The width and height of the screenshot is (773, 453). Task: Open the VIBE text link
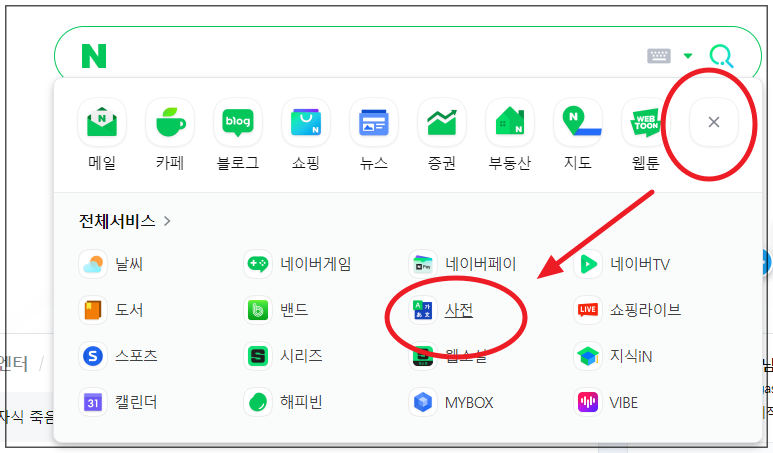[x=624, y=403]
